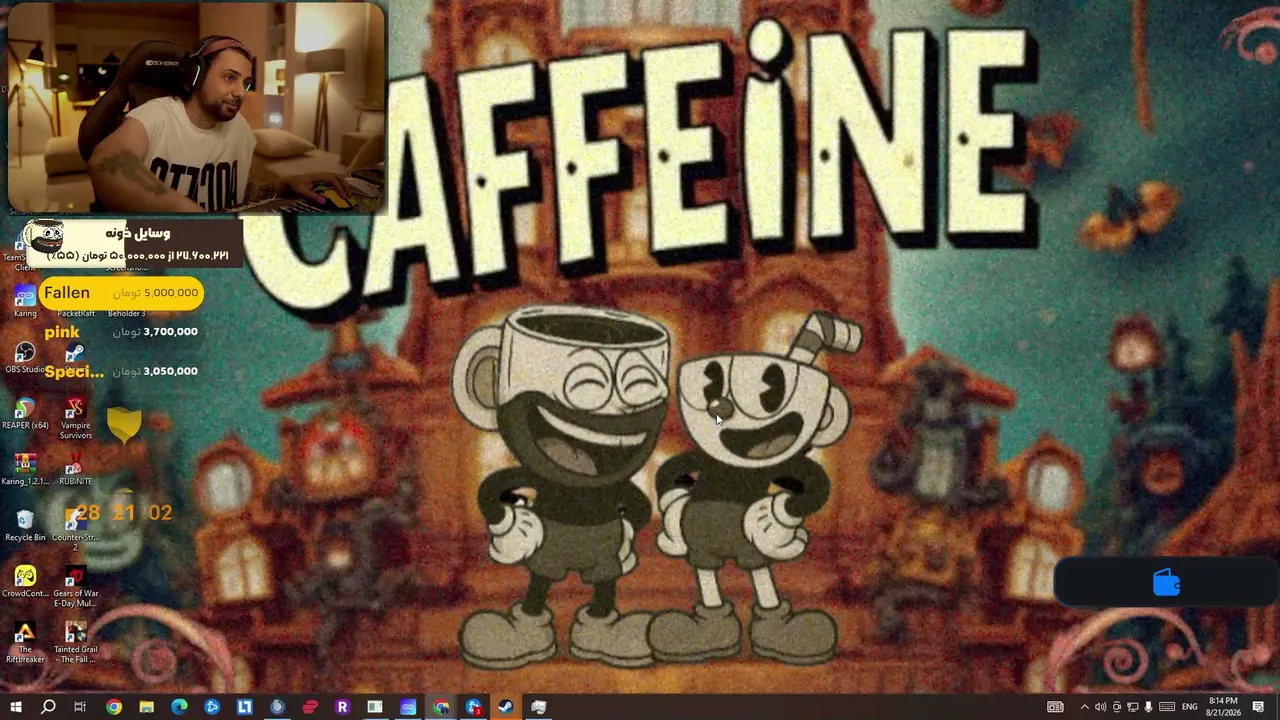Open Task View on the taskbar
Screen dimensions: 1280x720
(80, 707)
